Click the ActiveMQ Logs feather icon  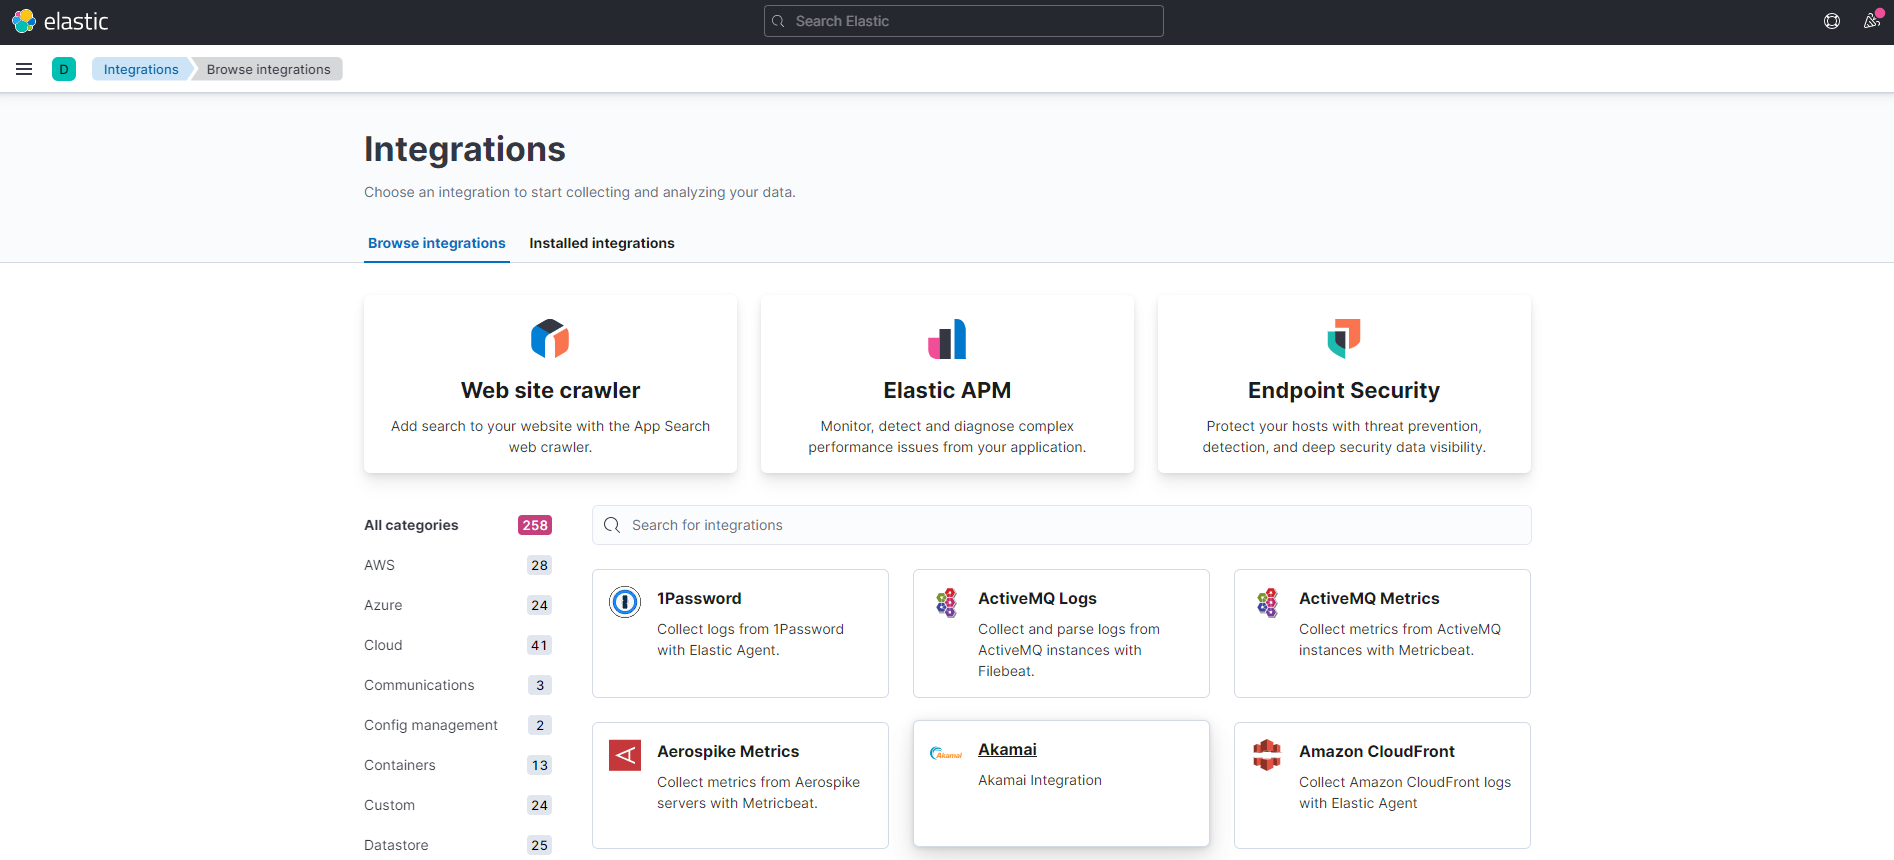[946, 602]
